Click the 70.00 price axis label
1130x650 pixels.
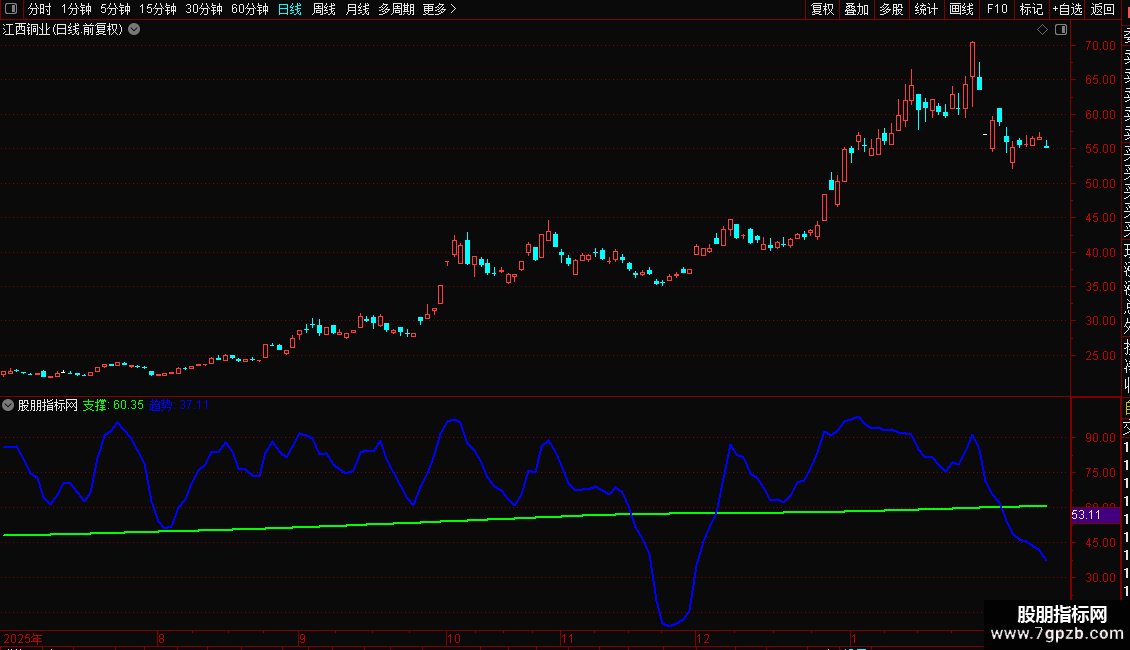[x=1100, y=45]
